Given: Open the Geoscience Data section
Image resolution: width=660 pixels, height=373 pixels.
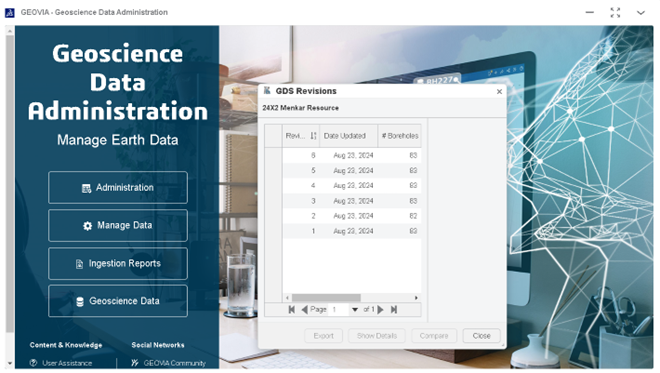Looking at the screenshot, I should click(118, 301).
